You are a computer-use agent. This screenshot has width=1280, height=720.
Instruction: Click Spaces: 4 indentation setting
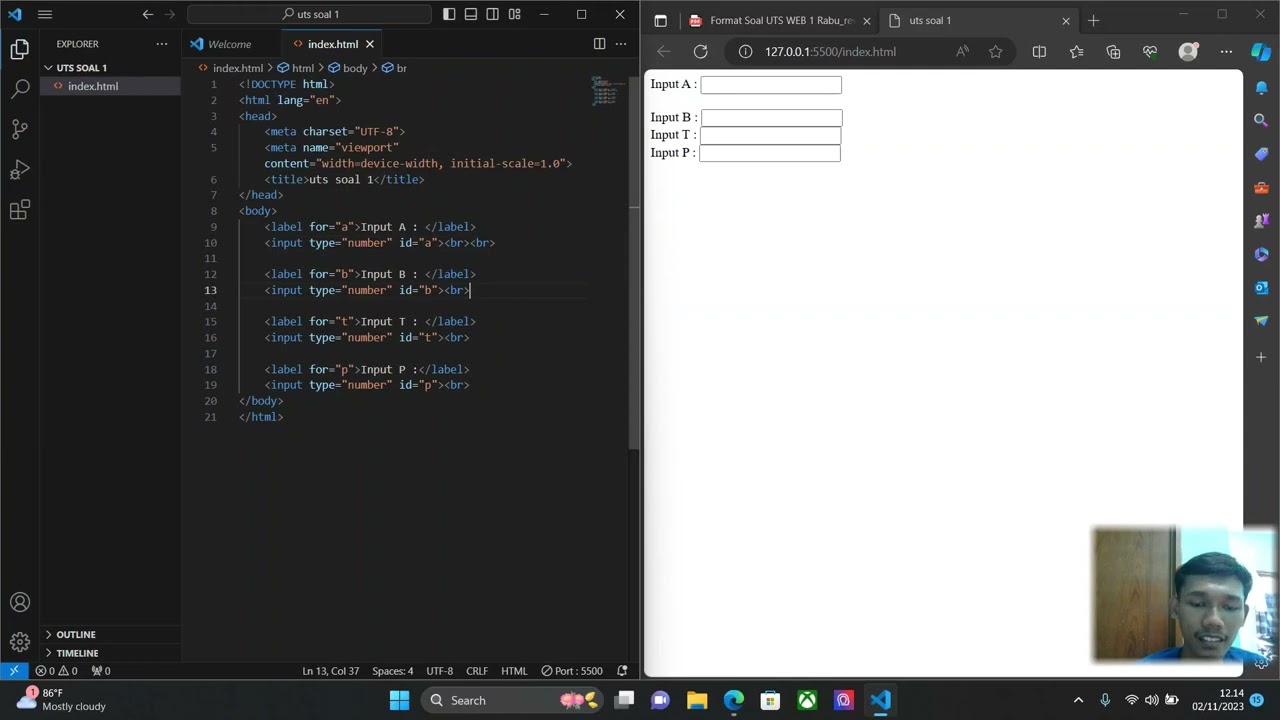click(393, 671)
